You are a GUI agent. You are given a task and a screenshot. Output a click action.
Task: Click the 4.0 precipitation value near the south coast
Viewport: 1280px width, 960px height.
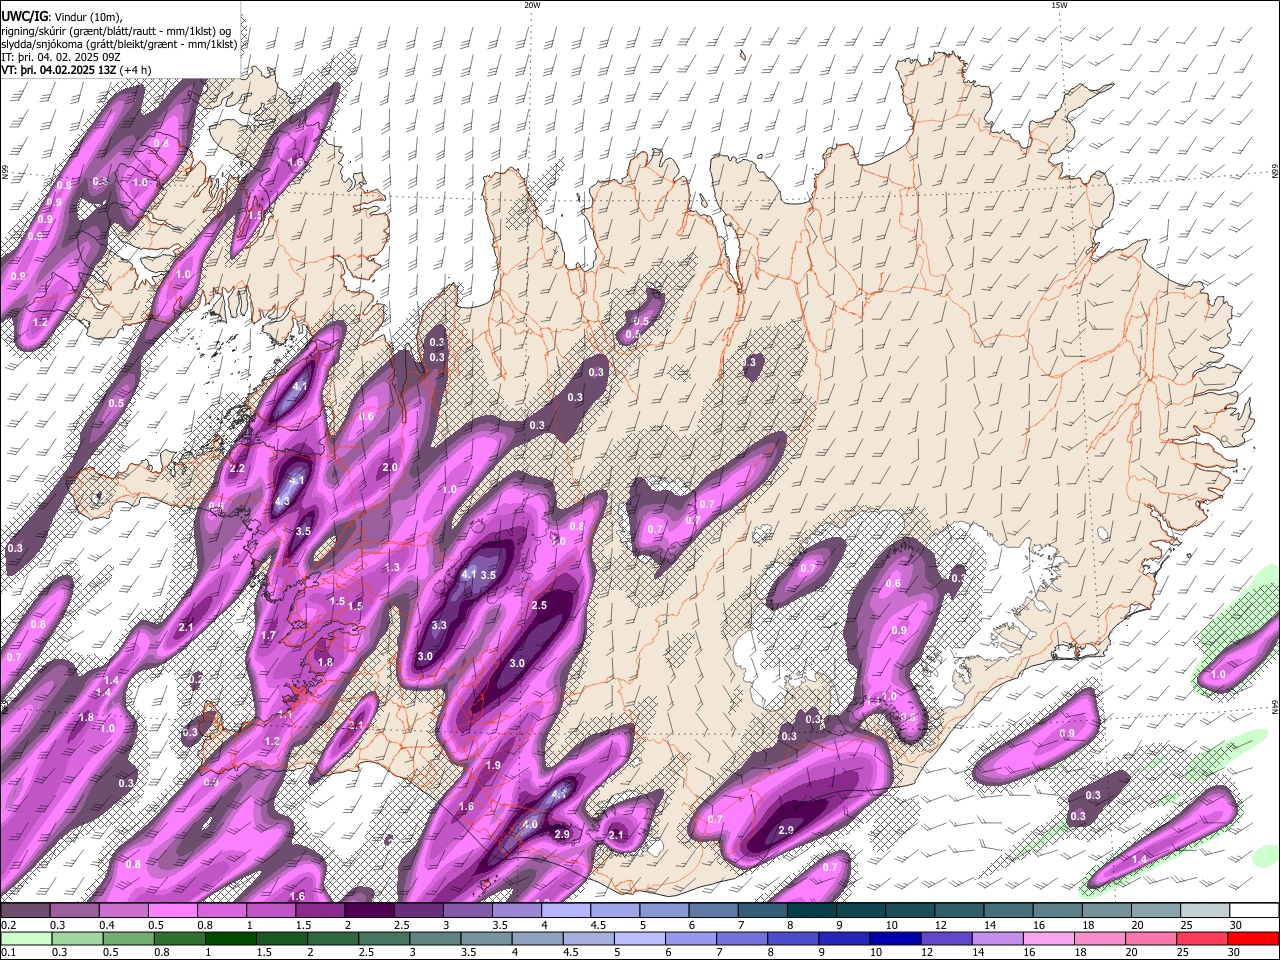pos(530,824)
